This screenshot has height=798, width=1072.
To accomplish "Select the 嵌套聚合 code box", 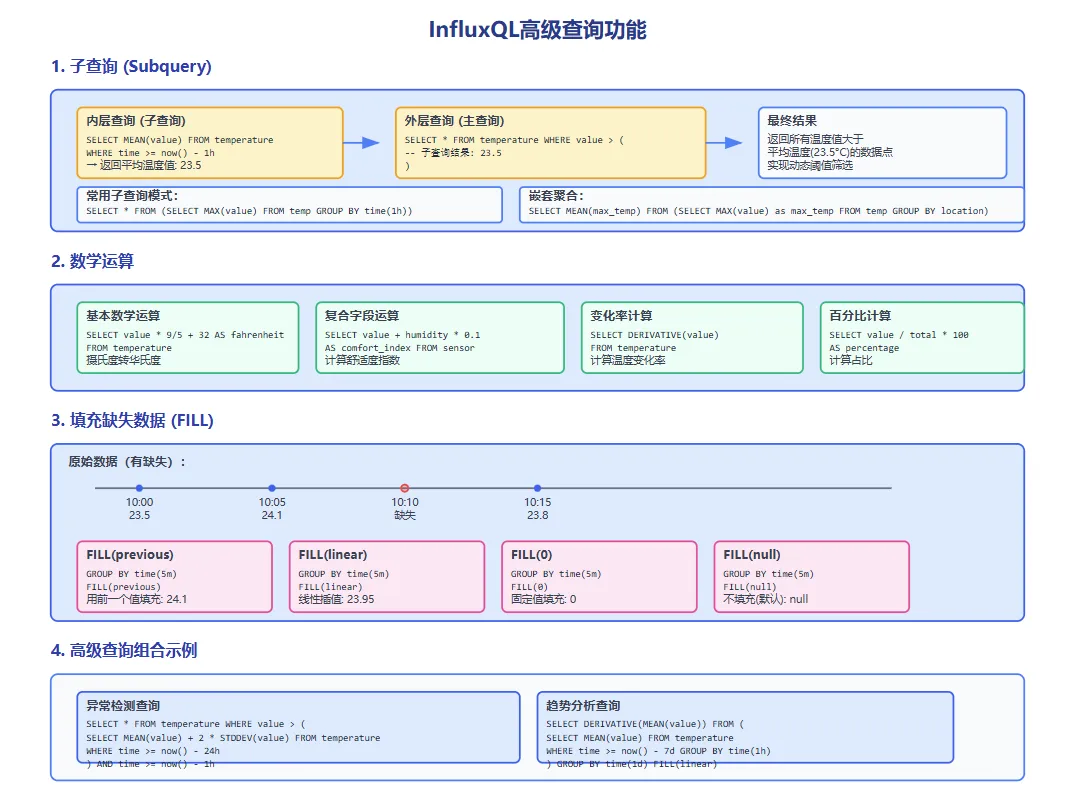I will point(771,205).
